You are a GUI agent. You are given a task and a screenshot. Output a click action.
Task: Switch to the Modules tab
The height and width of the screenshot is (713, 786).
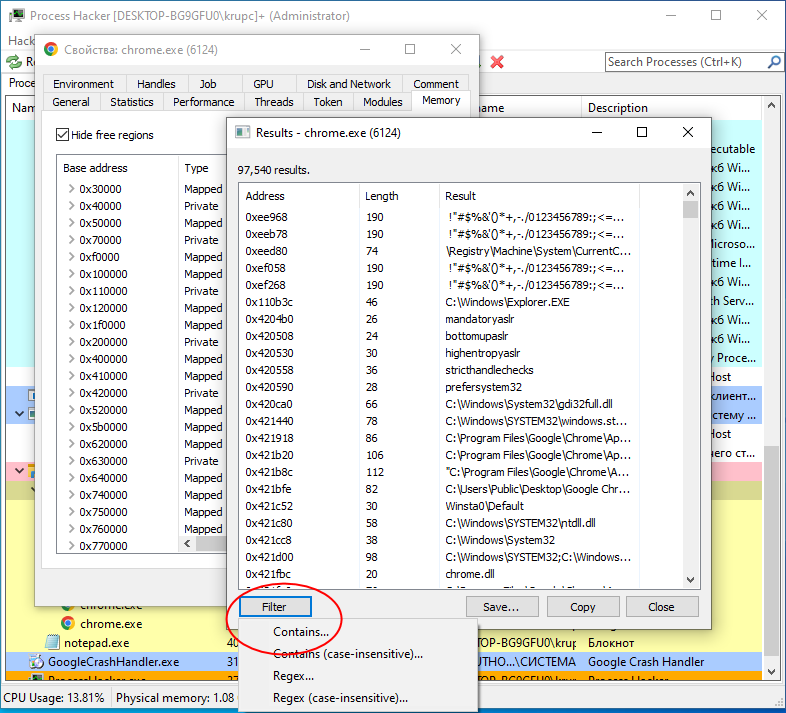[x=382, y=102]
